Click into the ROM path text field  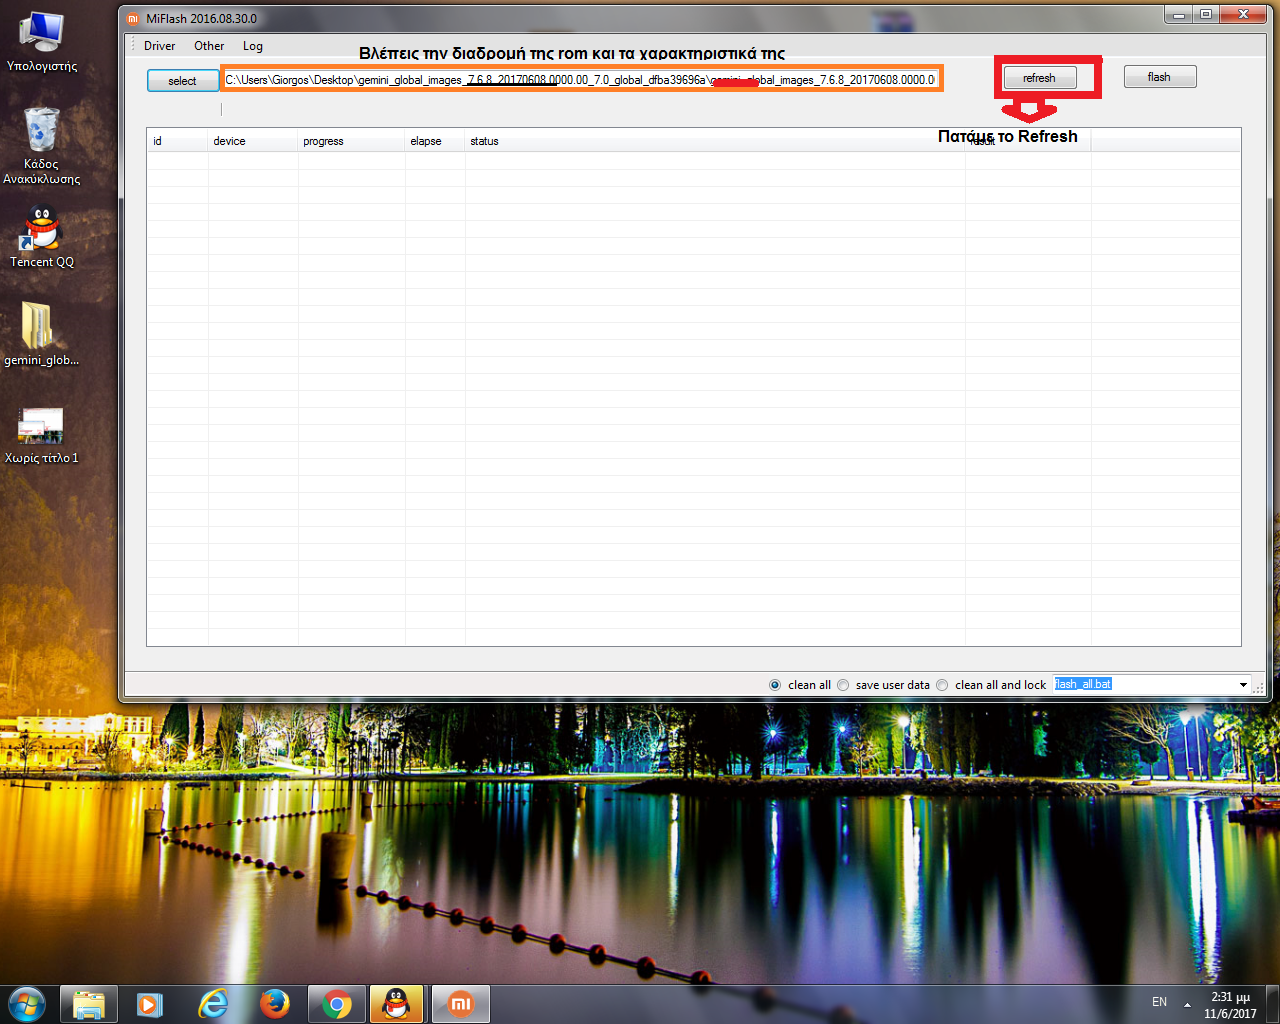click(580, 80)
